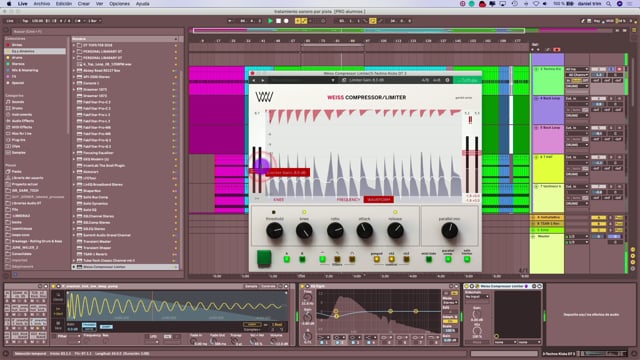This screenshot has width=640, height=360.
Task: Open macOS Spotlight search icon
Action: coord(609,4)
